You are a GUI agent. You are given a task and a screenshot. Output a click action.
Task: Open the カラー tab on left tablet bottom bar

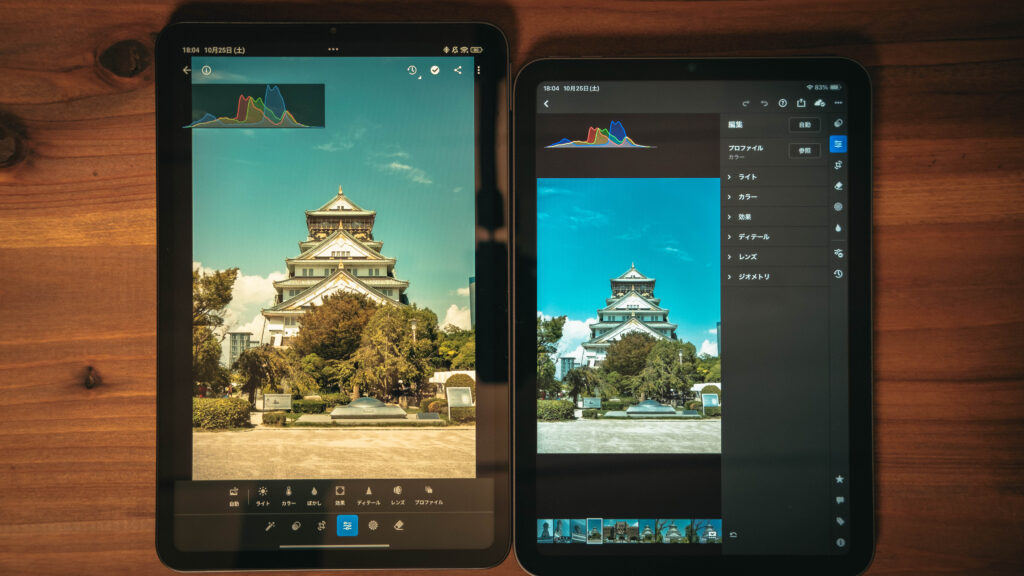288,495
